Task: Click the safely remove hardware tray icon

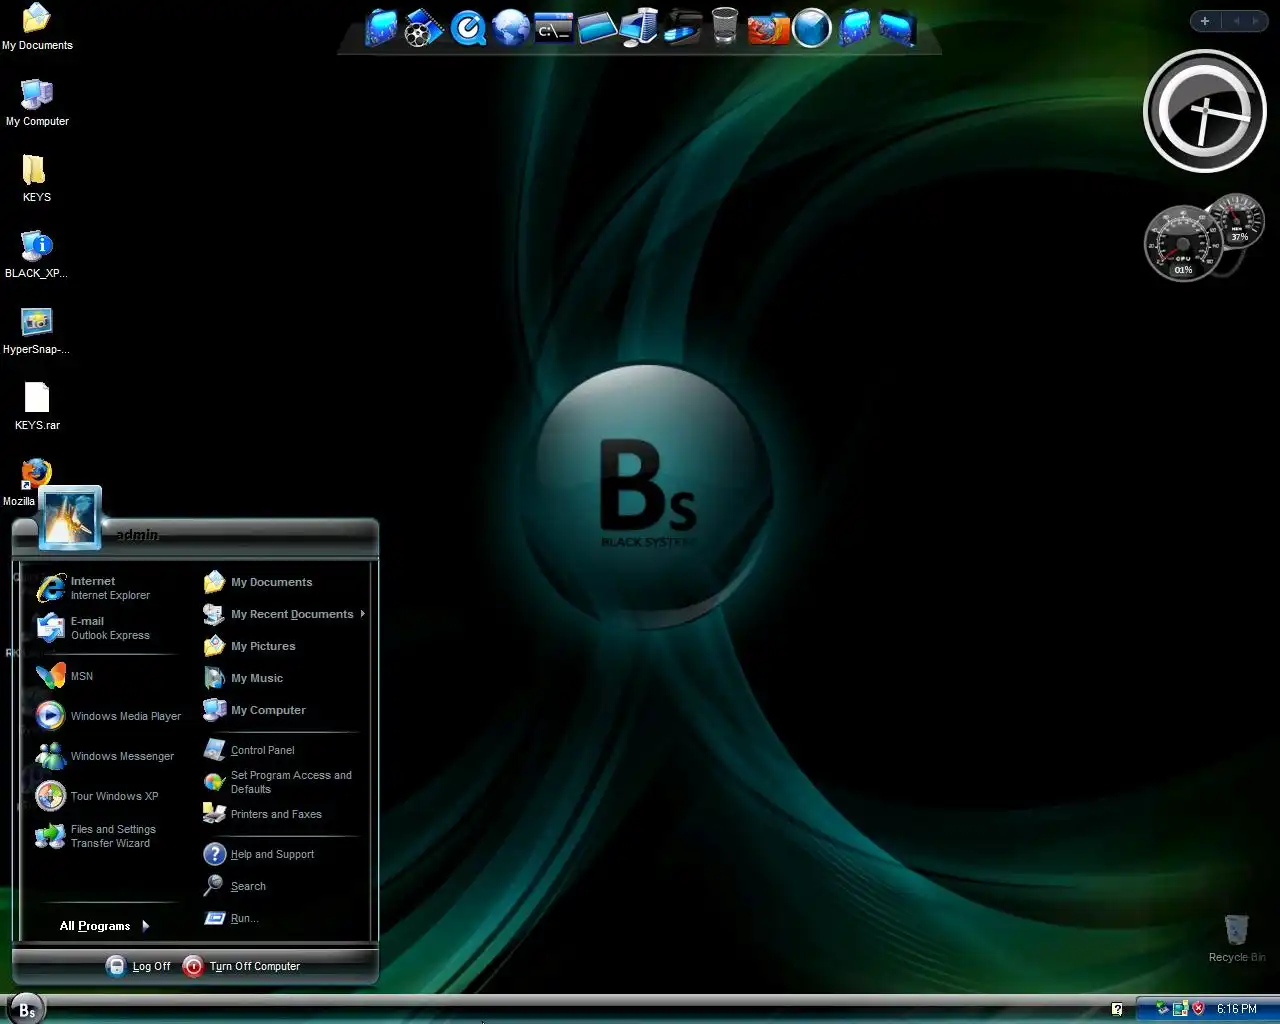Action: pos(1162,1009)
